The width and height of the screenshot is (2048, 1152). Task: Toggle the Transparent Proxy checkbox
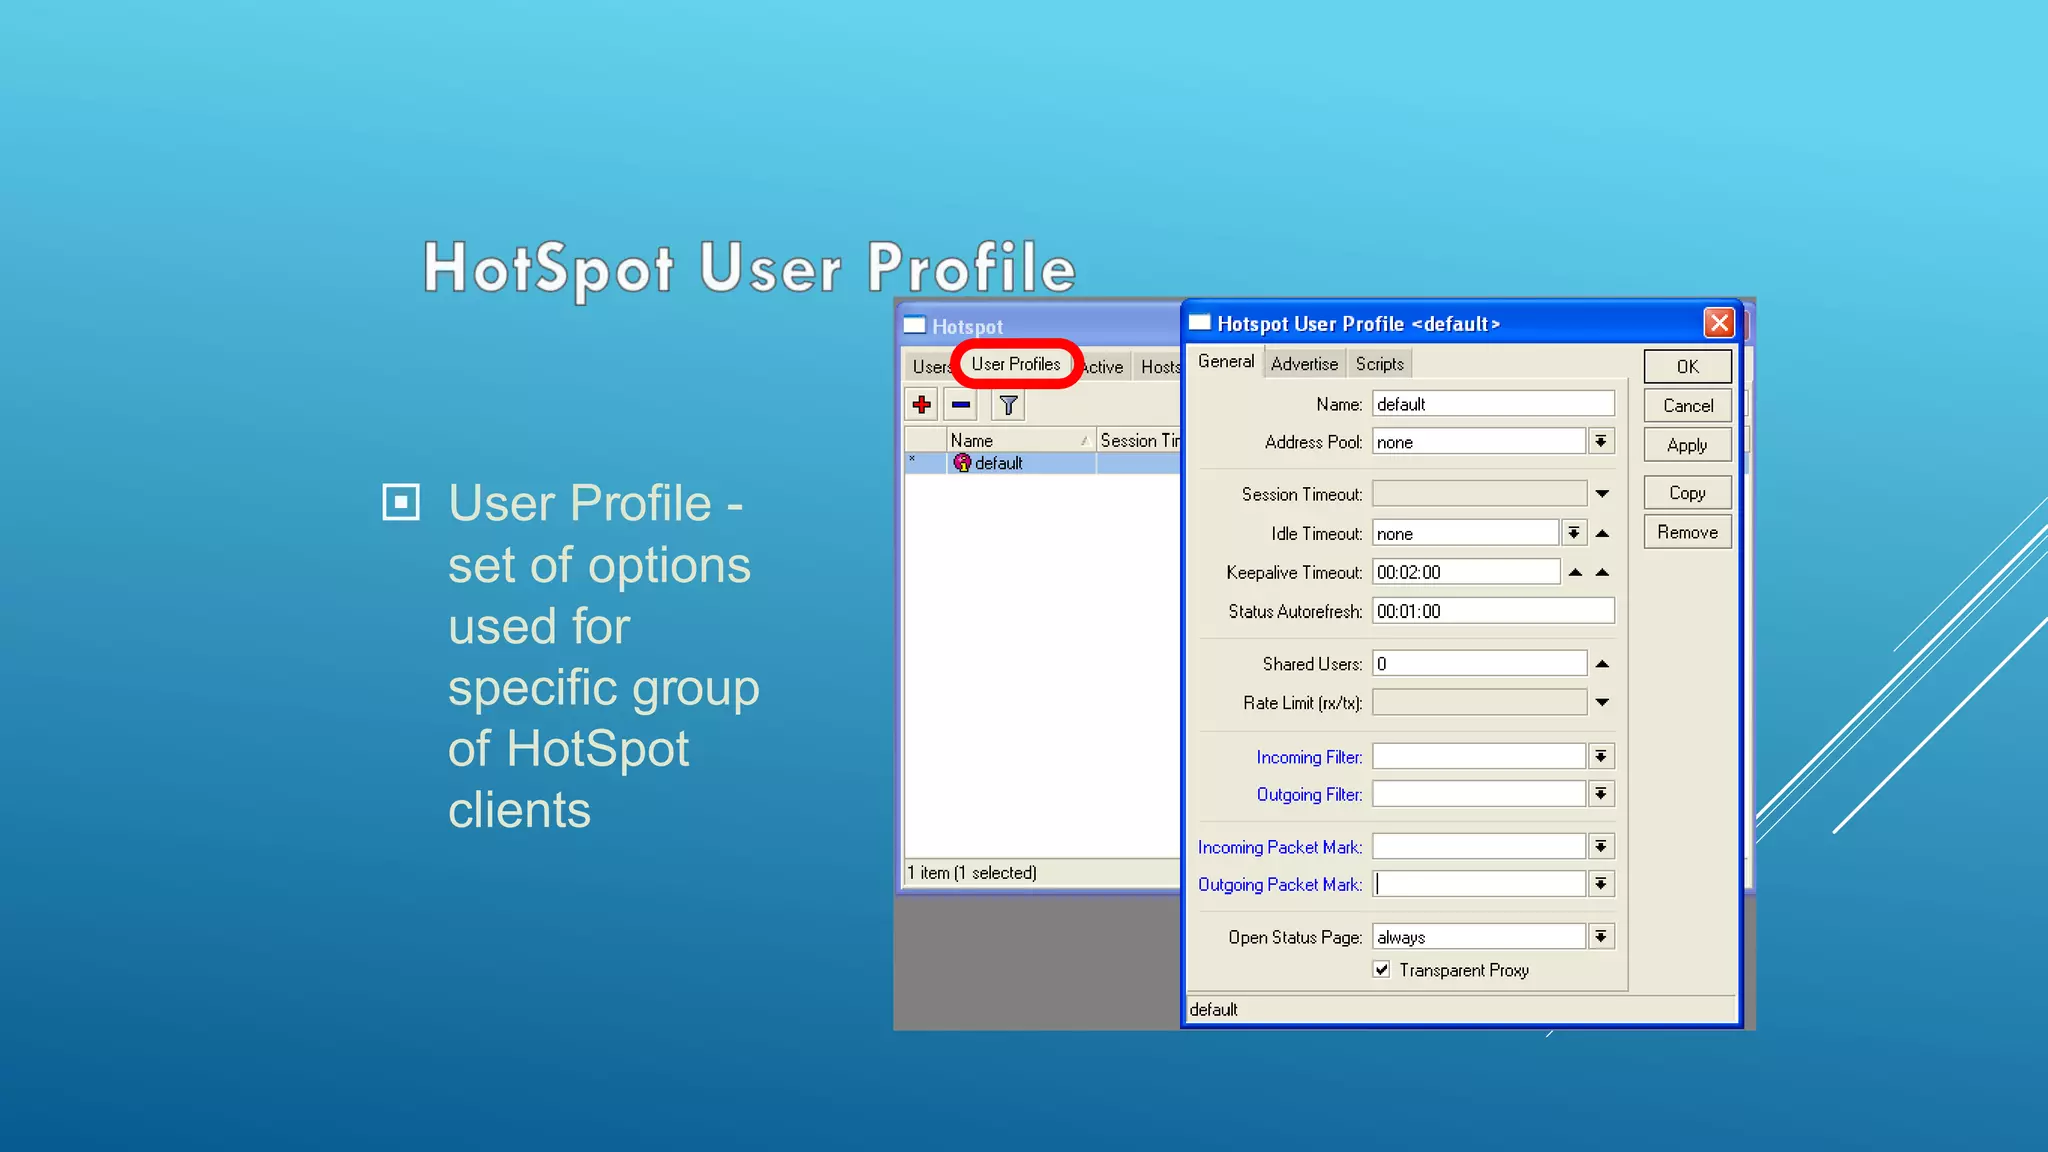click(x=1381, y=969)
